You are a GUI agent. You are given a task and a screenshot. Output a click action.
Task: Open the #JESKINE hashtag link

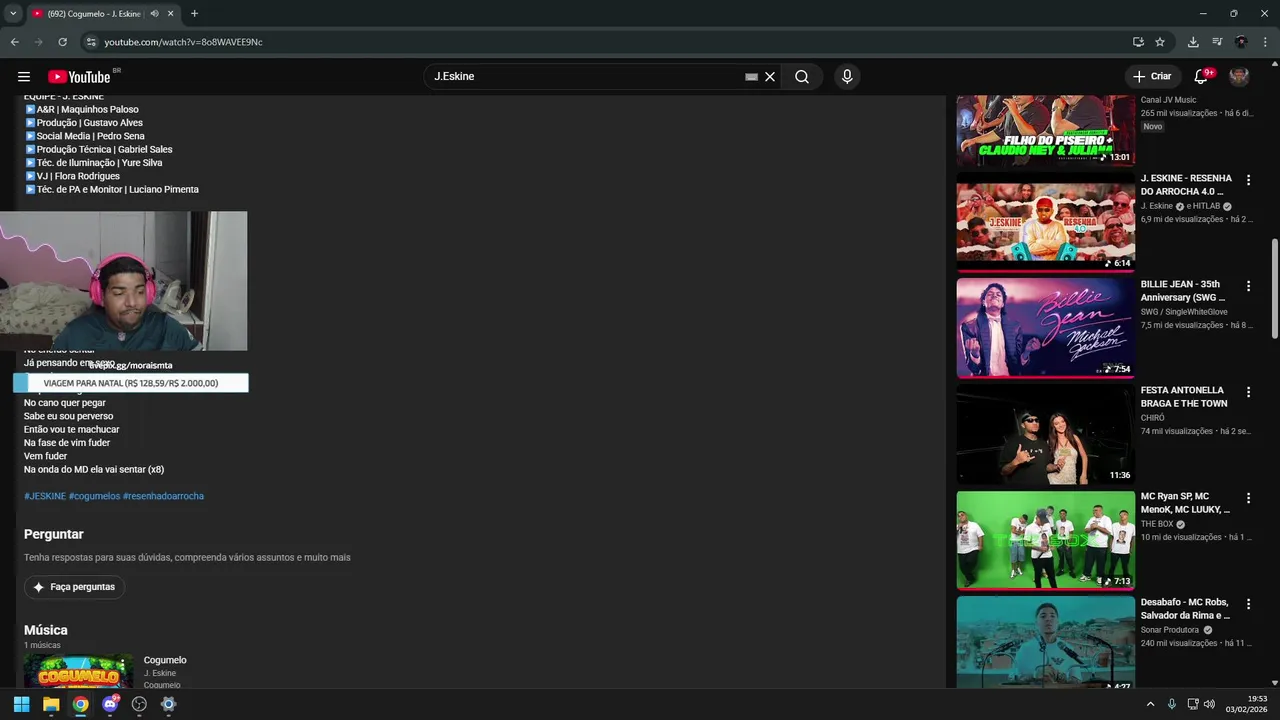click(45, 496)
